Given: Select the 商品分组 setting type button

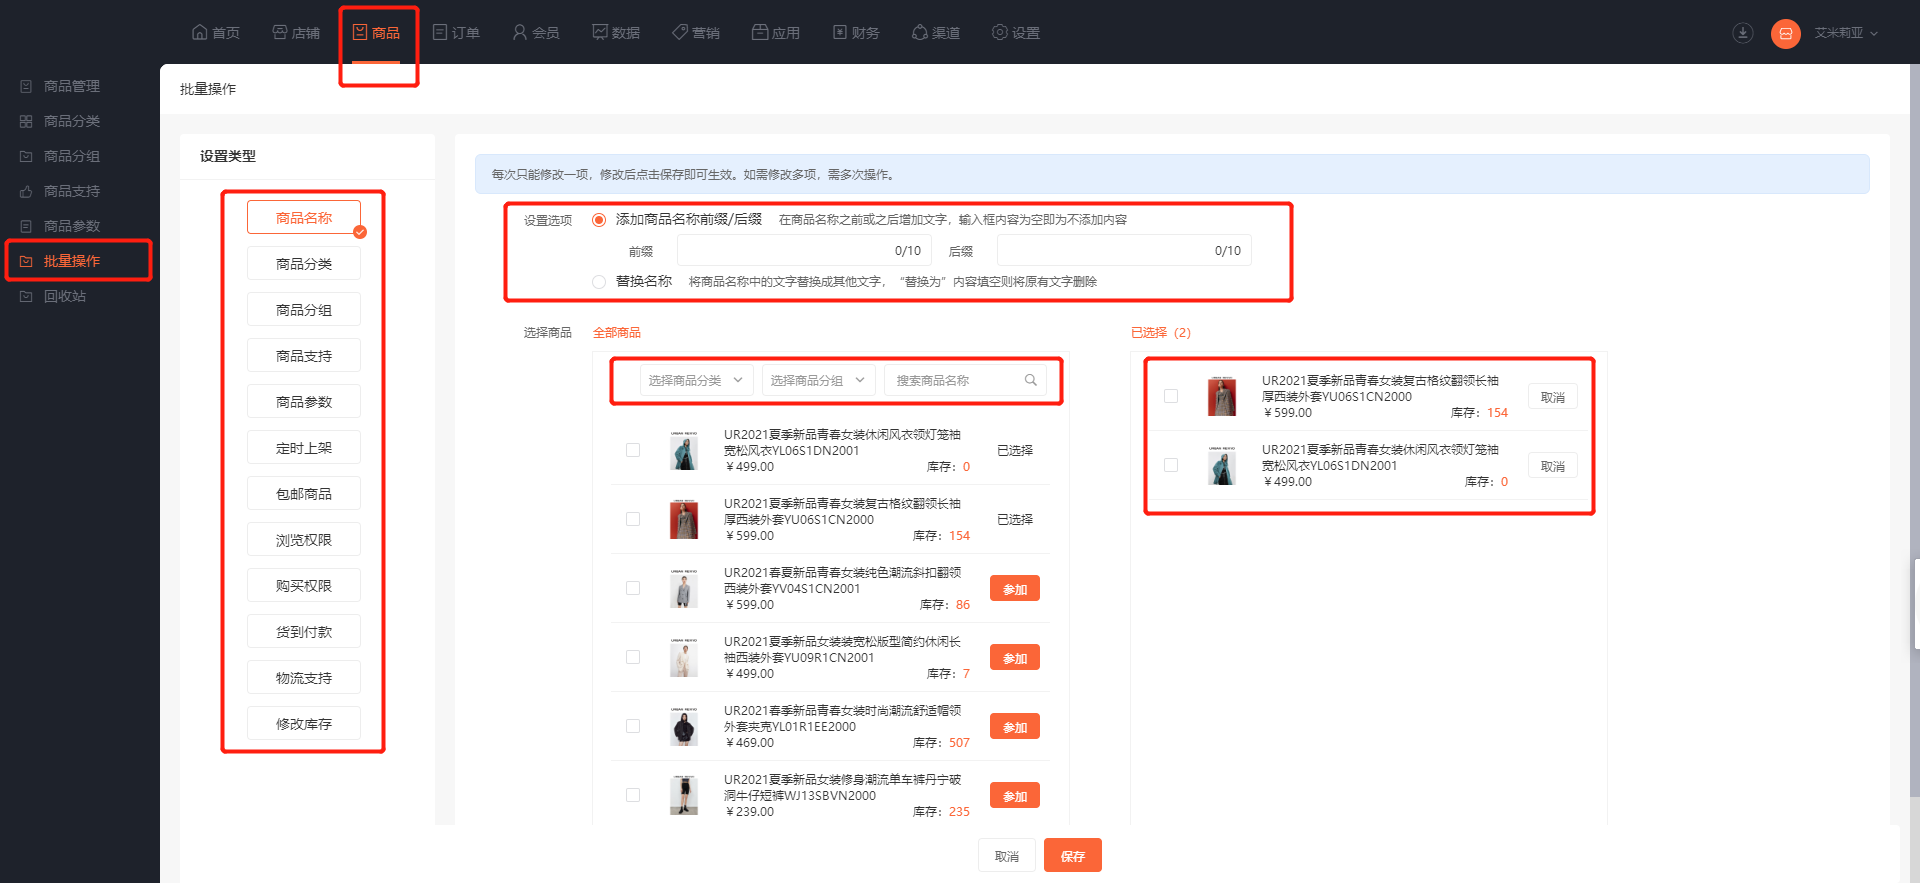Looking at the screenshot, I should [304, 310].
